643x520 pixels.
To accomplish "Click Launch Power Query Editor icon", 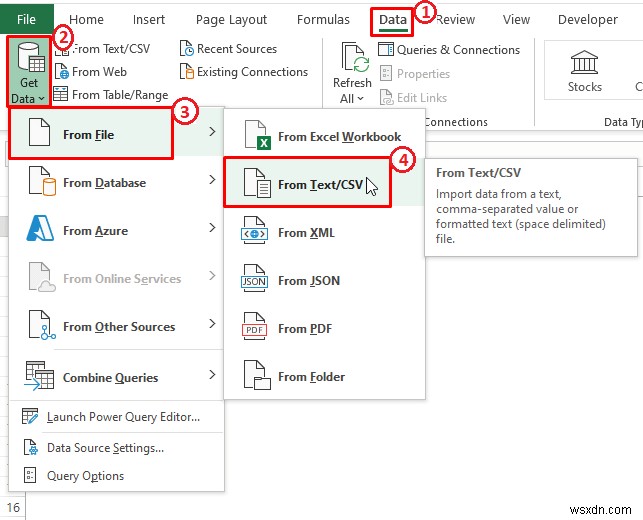I will coord(30,416).
